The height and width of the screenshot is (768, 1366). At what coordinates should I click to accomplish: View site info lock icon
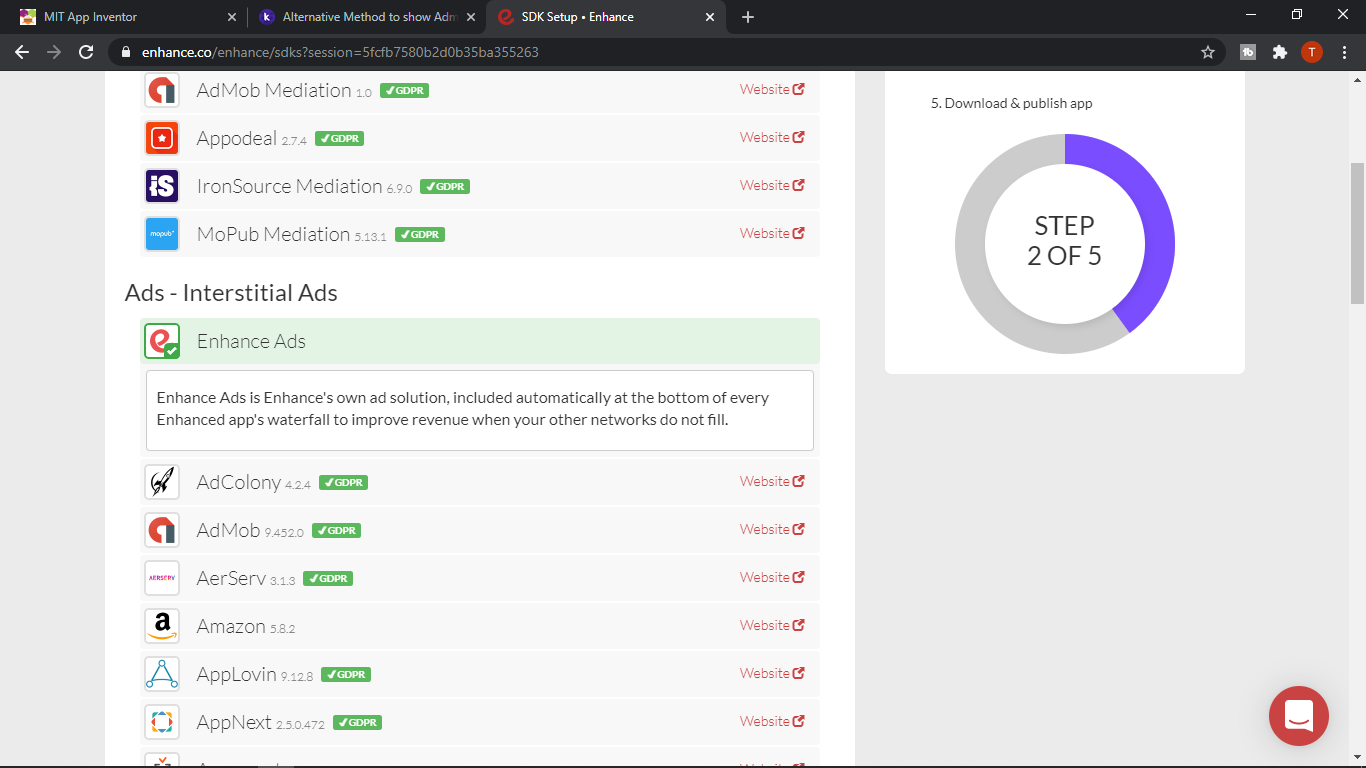(x=126, y=52)
